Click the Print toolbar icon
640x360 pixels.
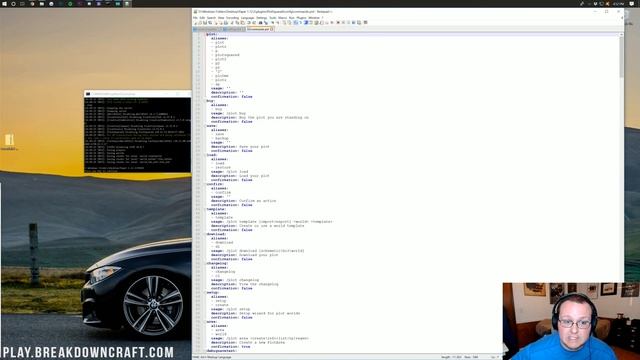pyautogui.click(x=226, y=22)
